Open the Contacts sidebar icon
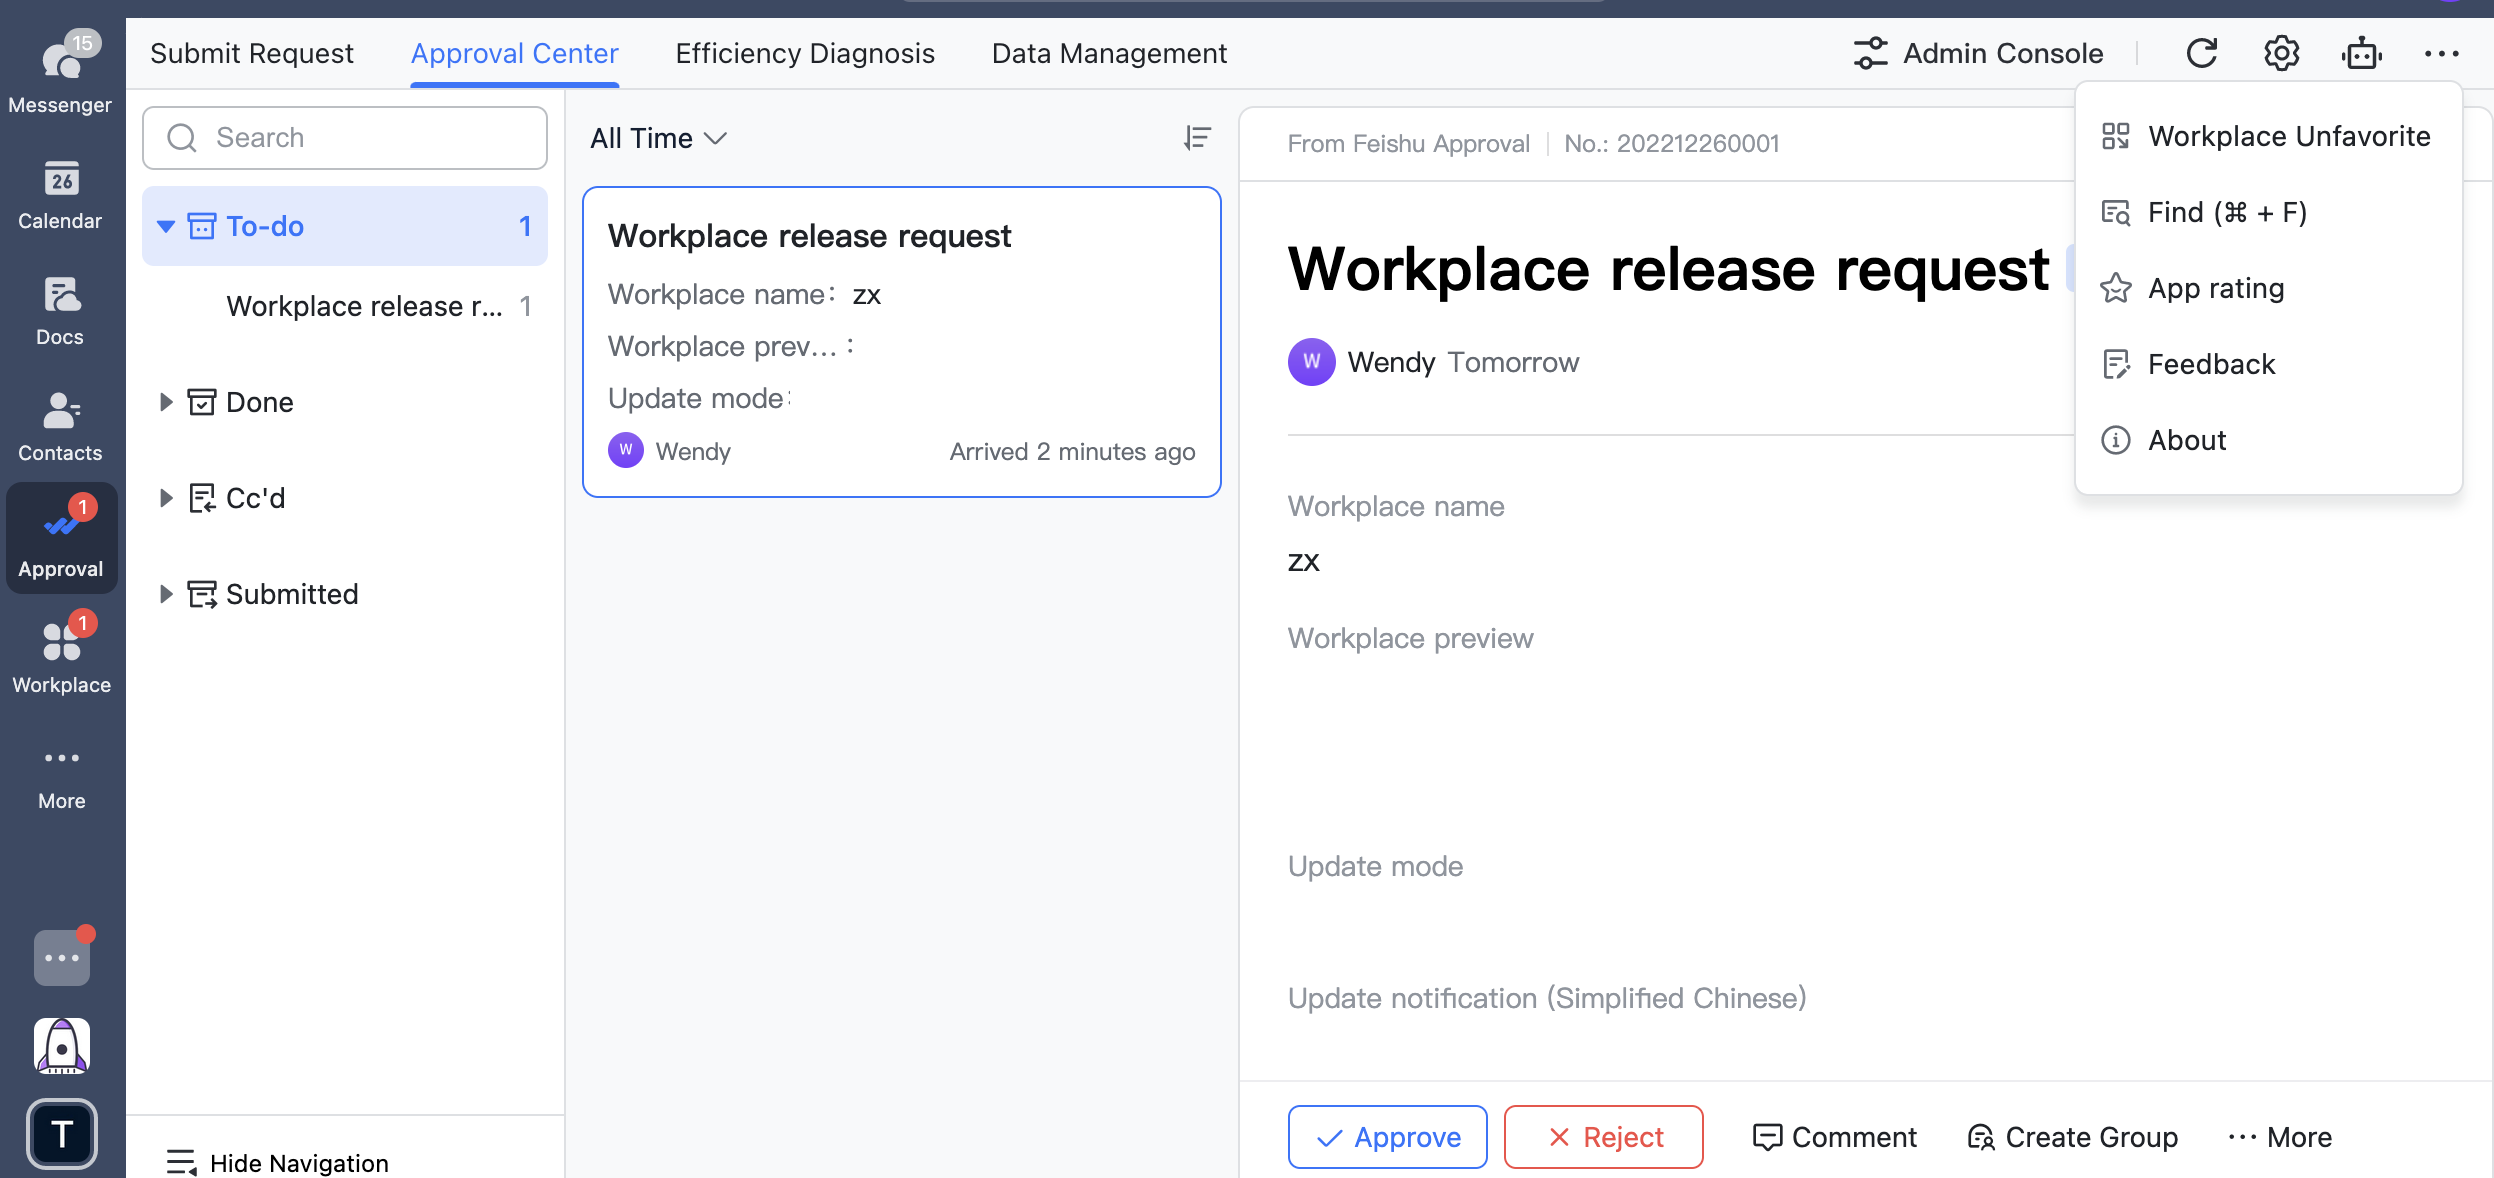This screenshot has width=2494, height=1178. (x=60, y=425)
